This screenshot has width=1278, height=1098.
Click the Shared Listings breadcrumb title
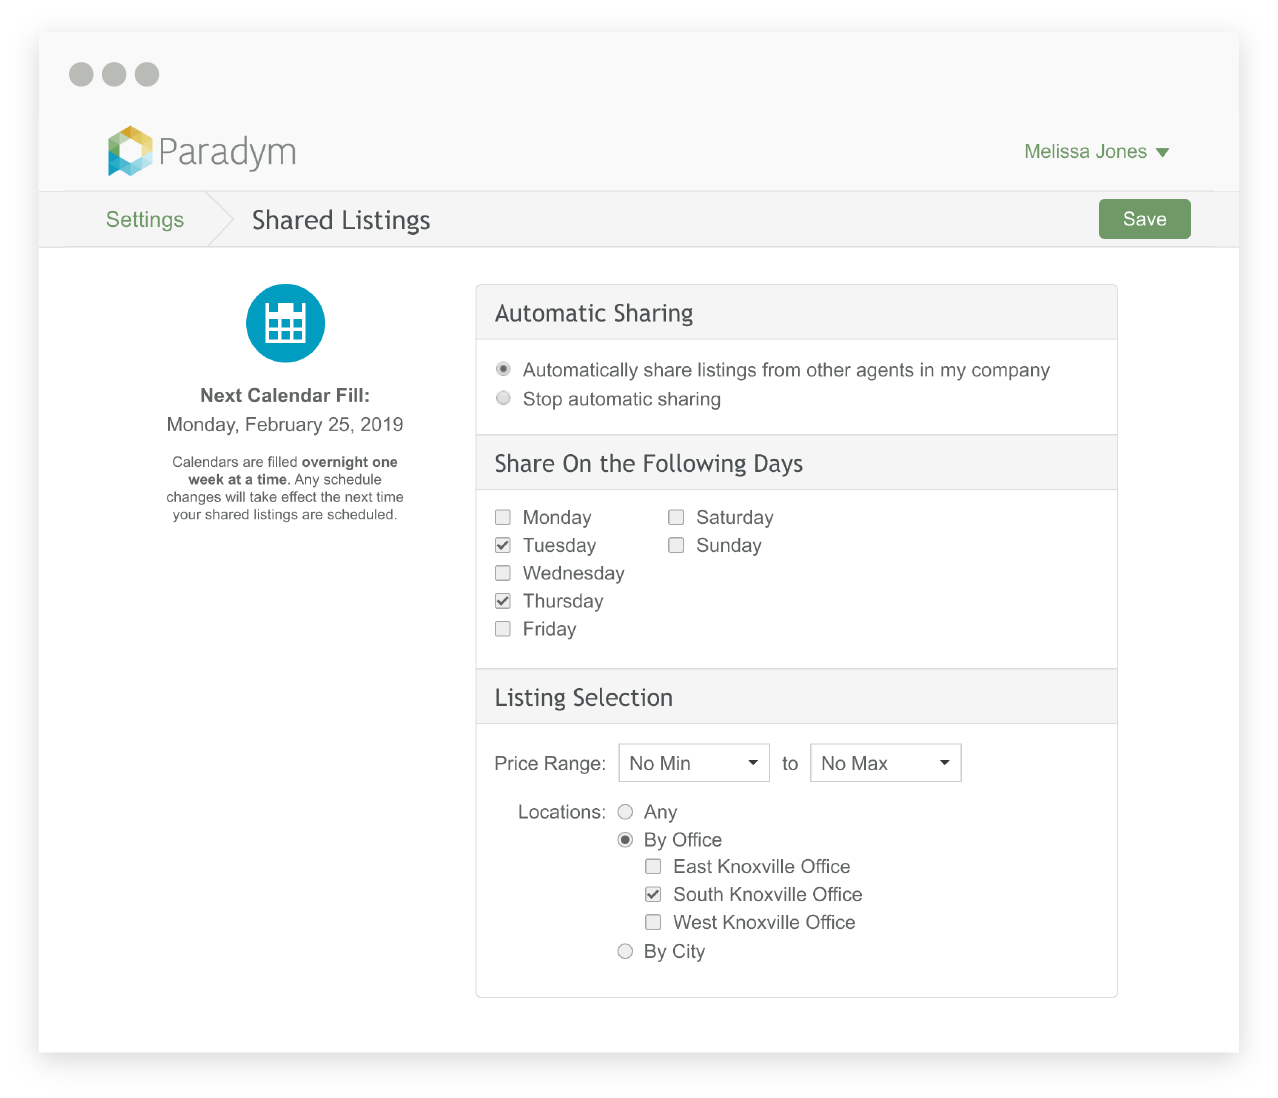click(x=341, y=220)
